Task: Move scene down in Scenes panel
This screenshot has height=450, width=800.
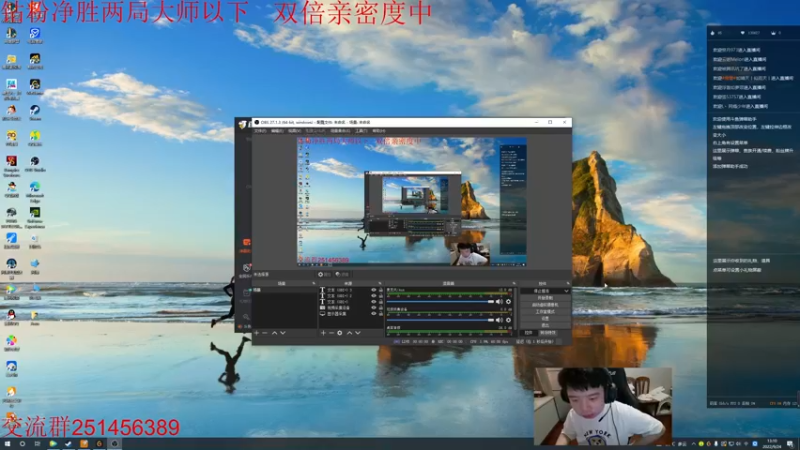Action: [283, 333]
